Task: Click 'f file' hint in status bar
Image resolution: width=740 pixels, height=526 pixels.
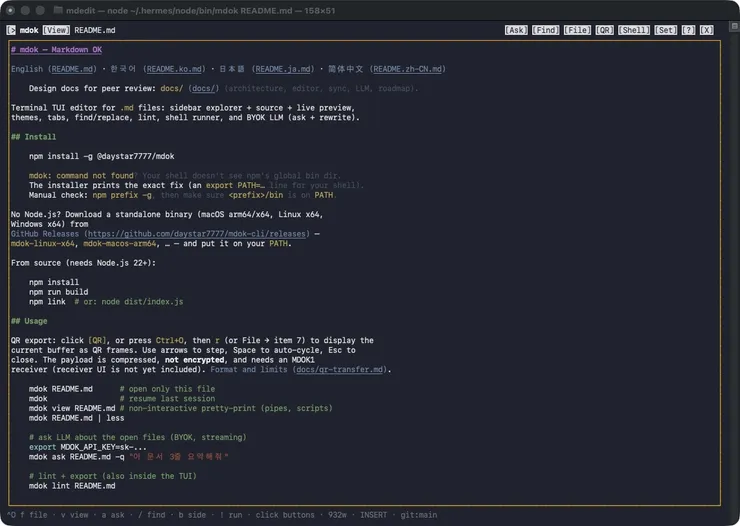Action: (x=34, y=515)
